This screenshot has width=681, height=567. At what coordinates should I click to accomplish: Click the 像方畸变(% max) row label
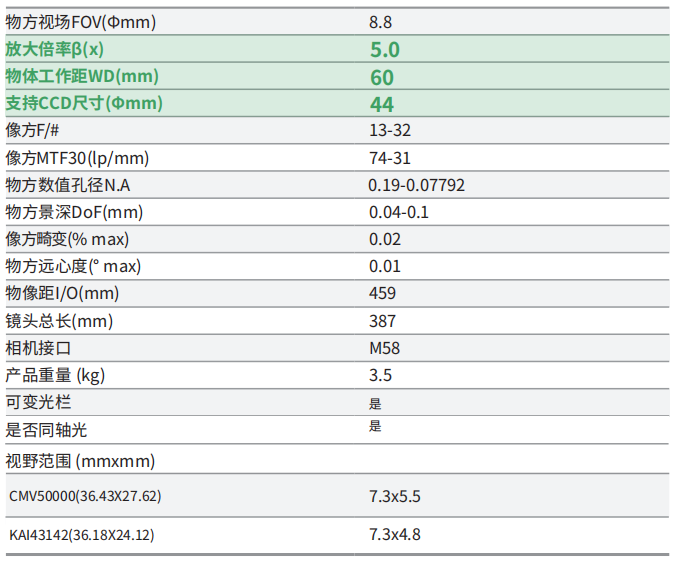68,239
